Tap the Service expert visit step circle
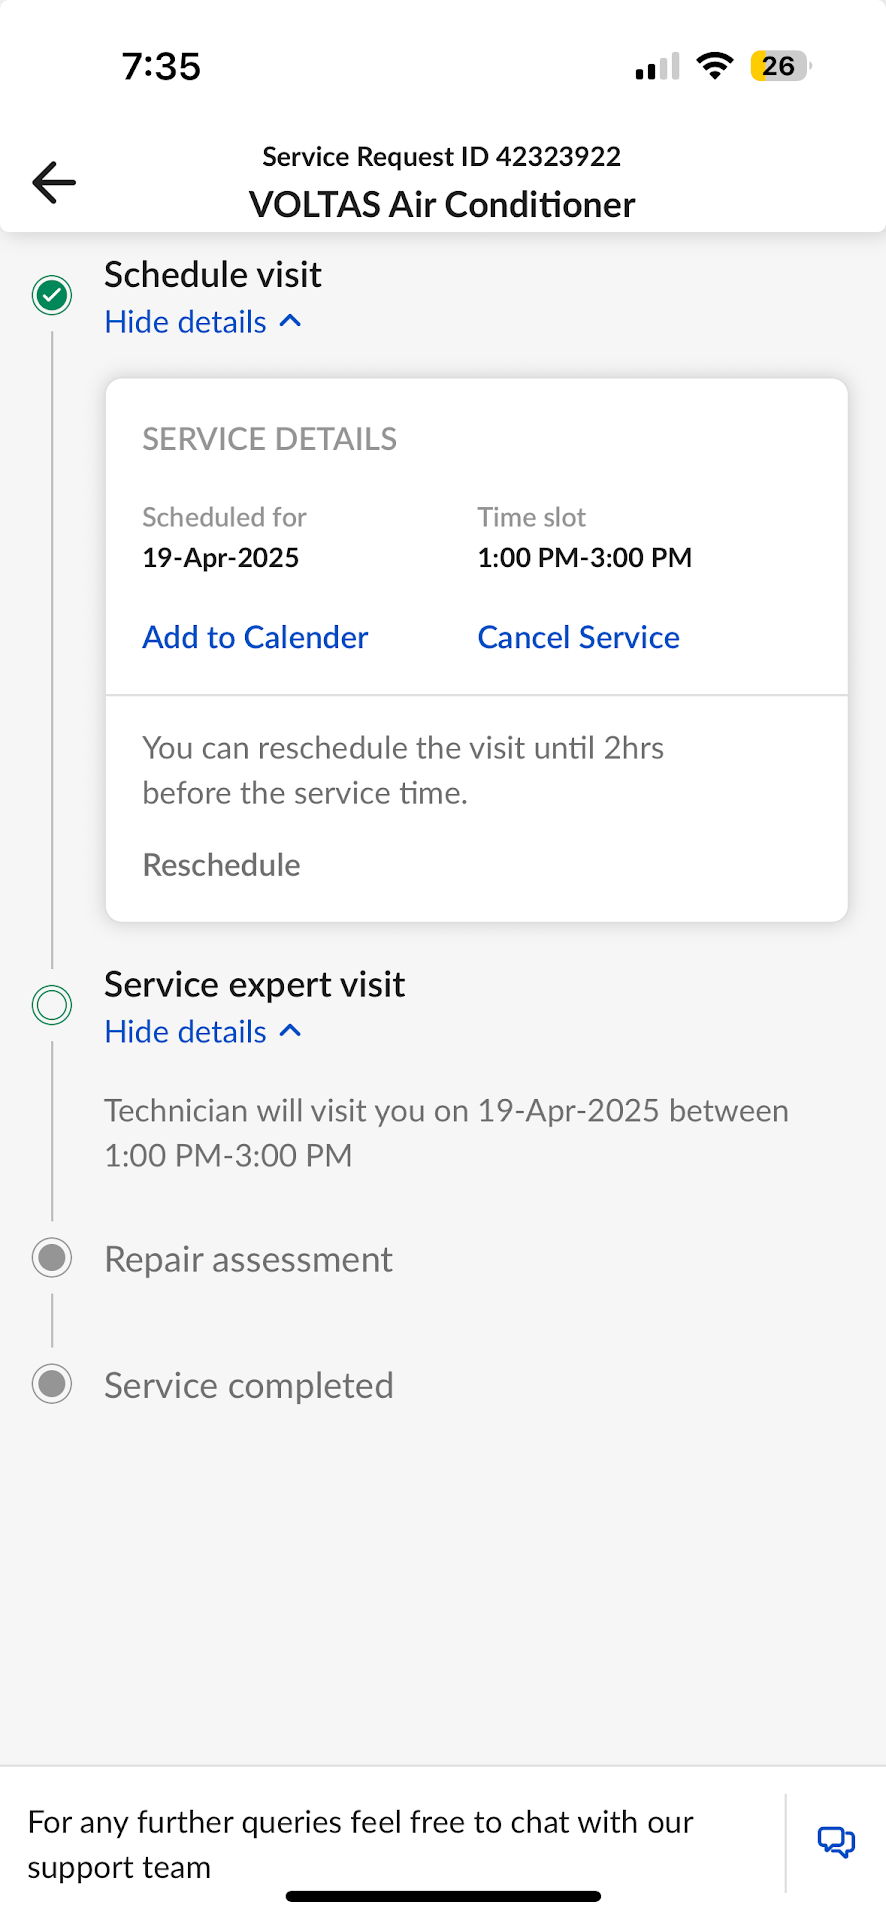Screen dimensions: 886x1920 [52, 1004]
